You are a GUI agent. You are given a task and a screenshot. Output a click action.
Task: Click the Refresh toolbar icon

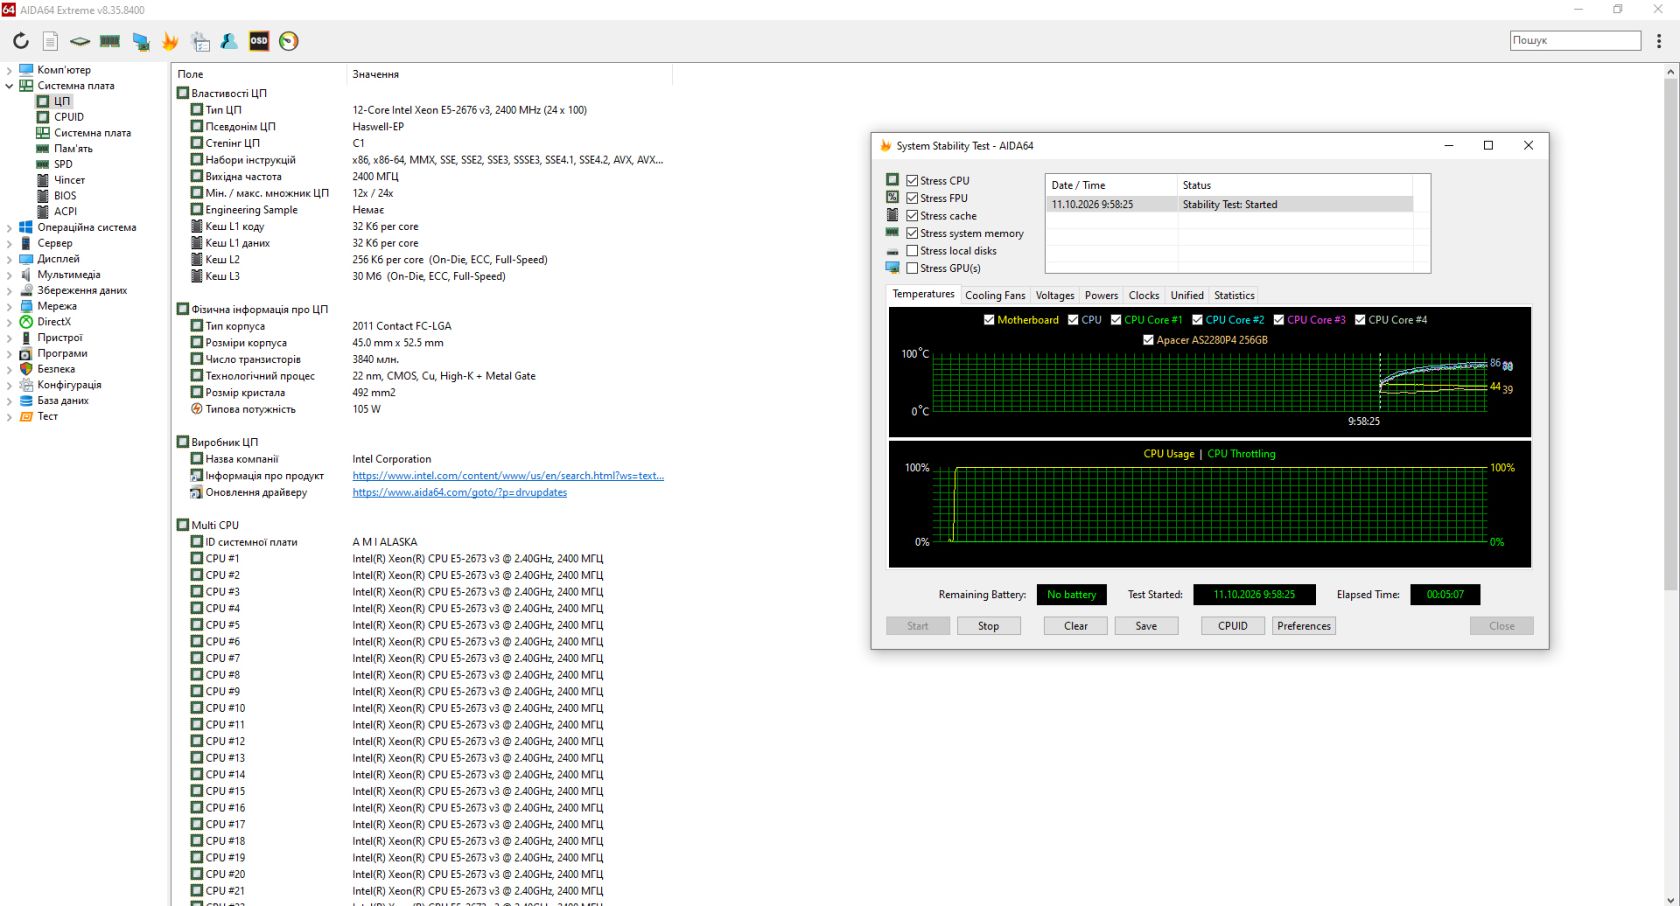coord(21,41)
